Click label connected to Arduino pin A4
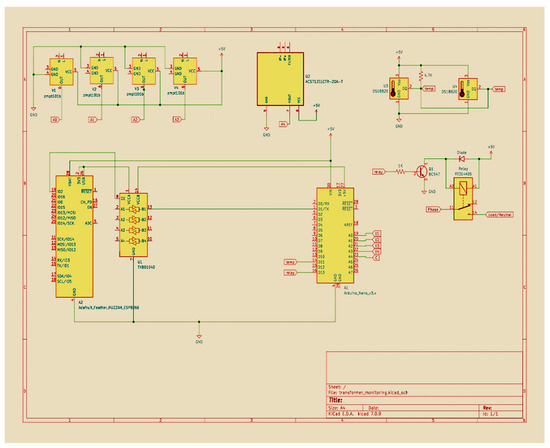Image resolution: width=550 pixels, height=448 pixels. pos(376,258)
